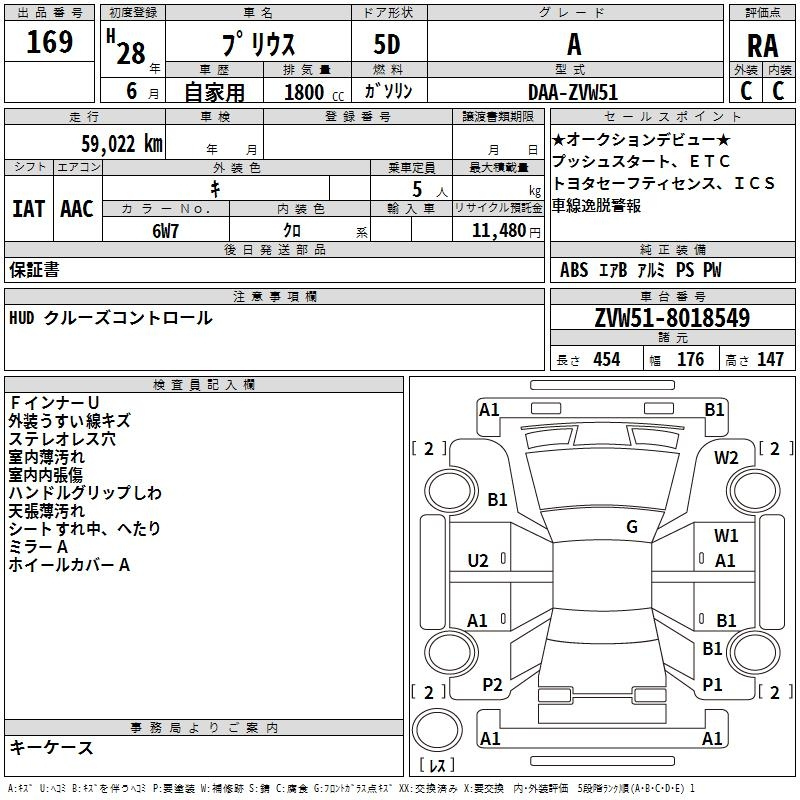Click the note 天張薄汚れ

(46, 511)
